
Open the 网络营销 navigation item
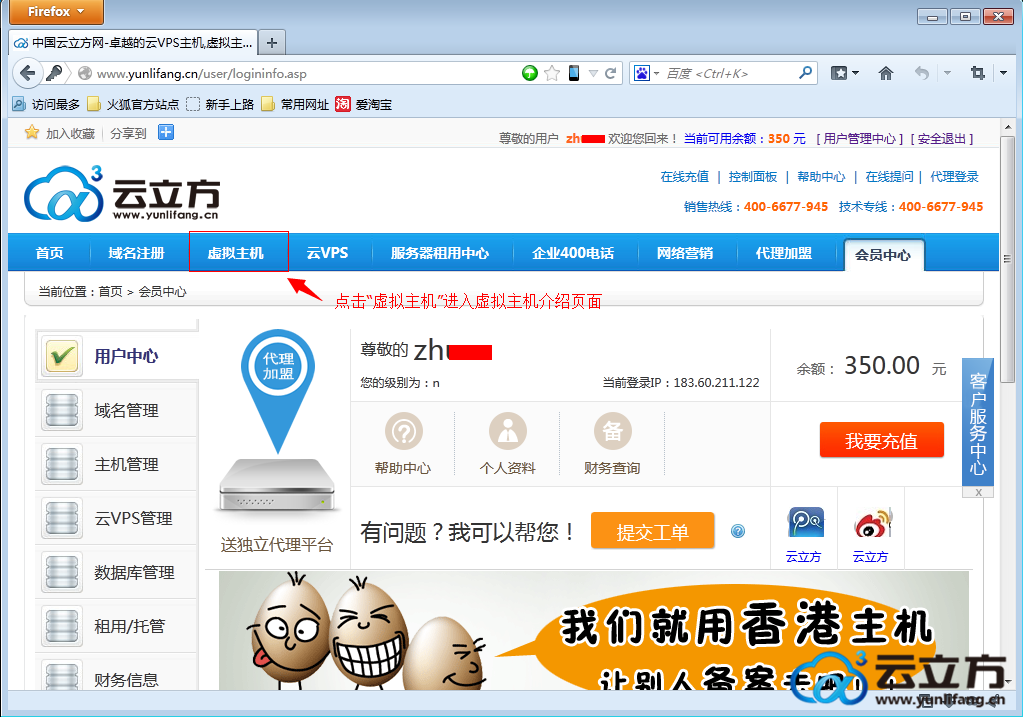[x=685, y=252]
